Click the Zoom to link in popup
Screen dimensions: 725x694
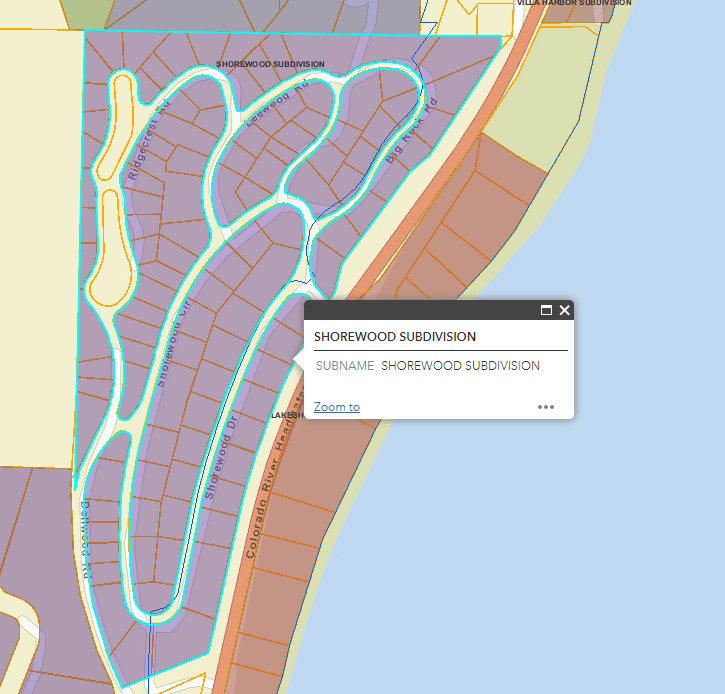pyautogui.click(x=337, y=407)
